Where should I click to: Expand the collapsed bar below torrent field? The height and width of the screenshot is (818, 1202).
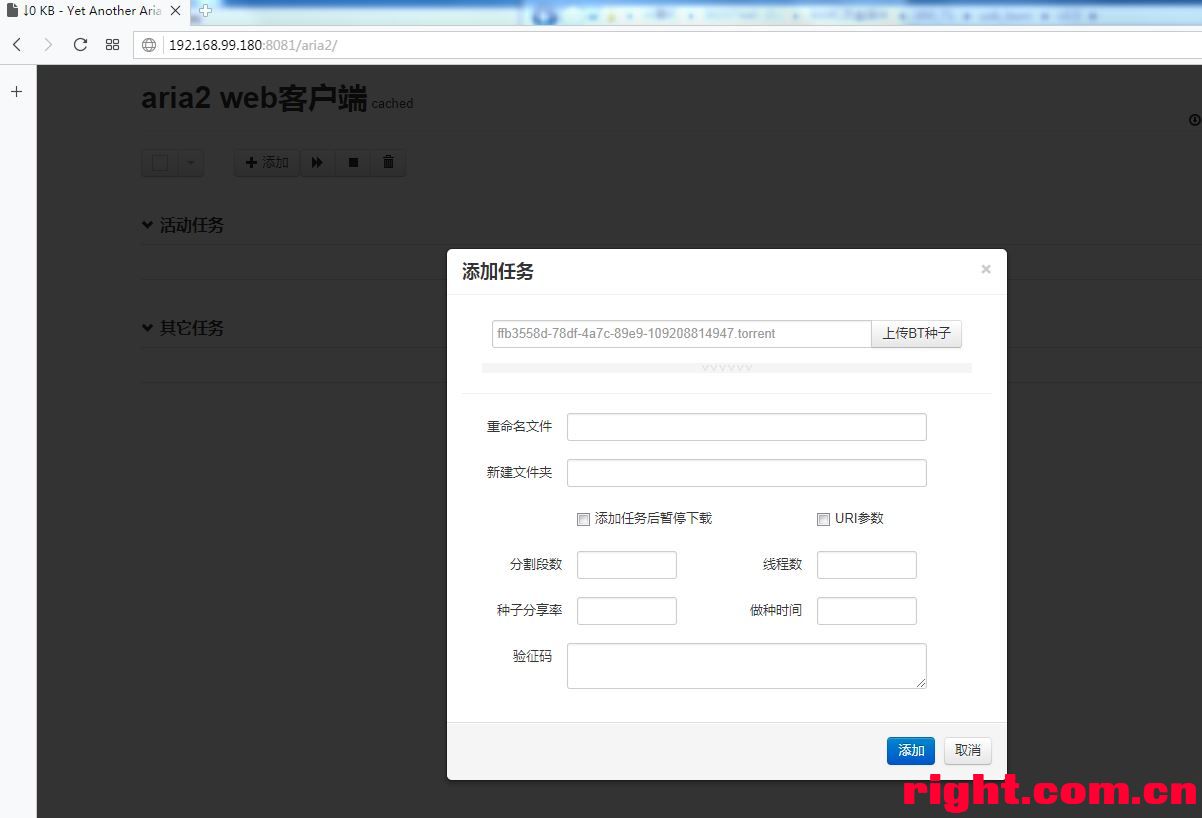click(727, 368)
